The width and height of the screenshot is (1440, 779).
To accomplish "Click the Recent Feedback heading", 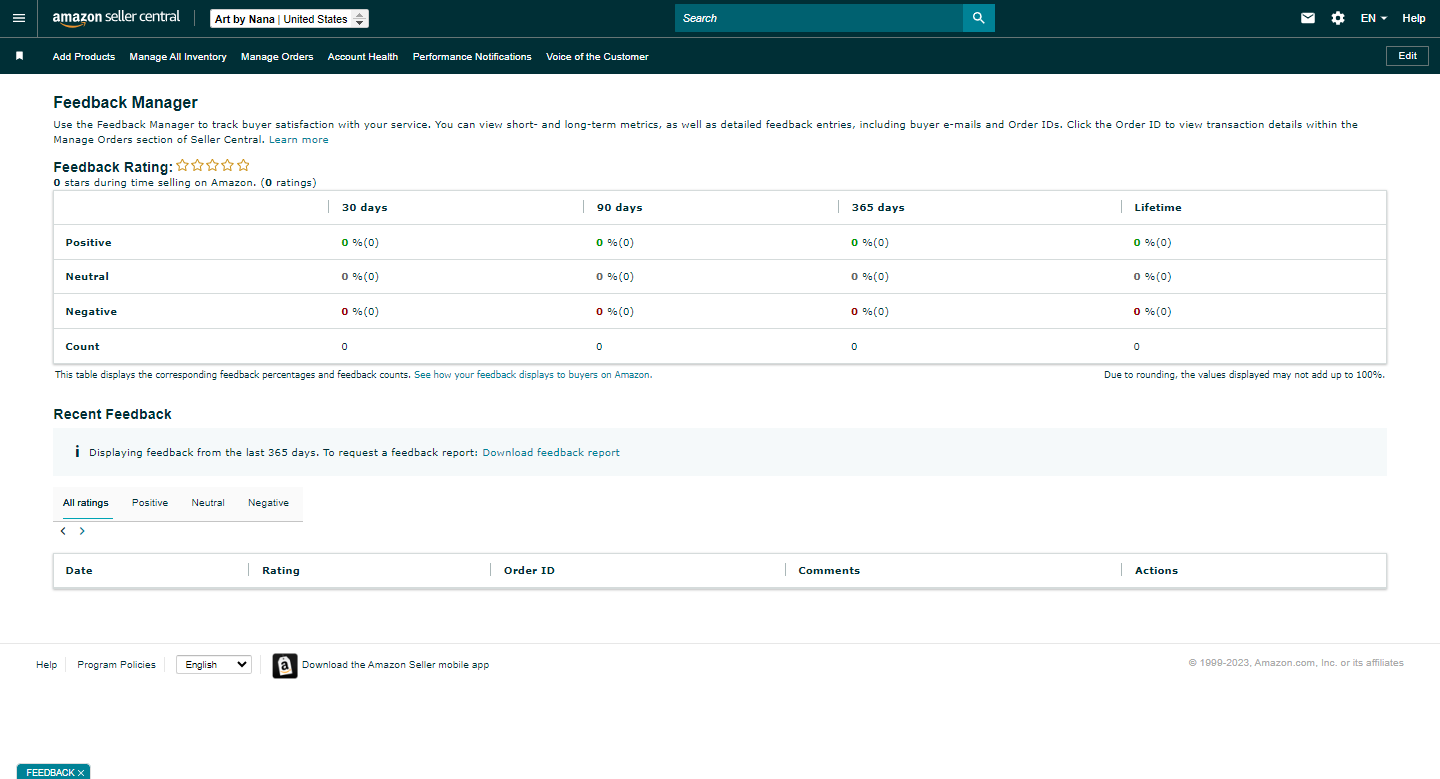I will click(x=113, y=414).
